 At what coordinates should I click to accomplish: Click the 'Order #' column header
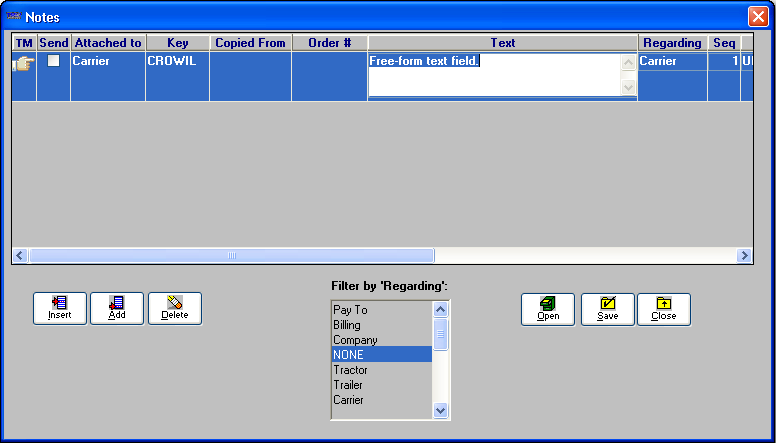click(330, 43)
